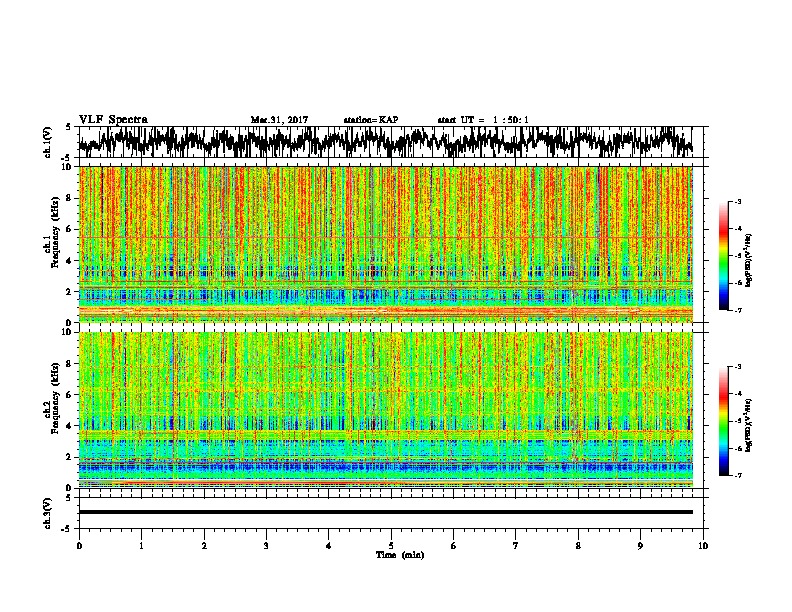The height and width of the screenshot is (612, 792).
Task: Click the "9" tick on the time axis
Action: tap(640, 546)
